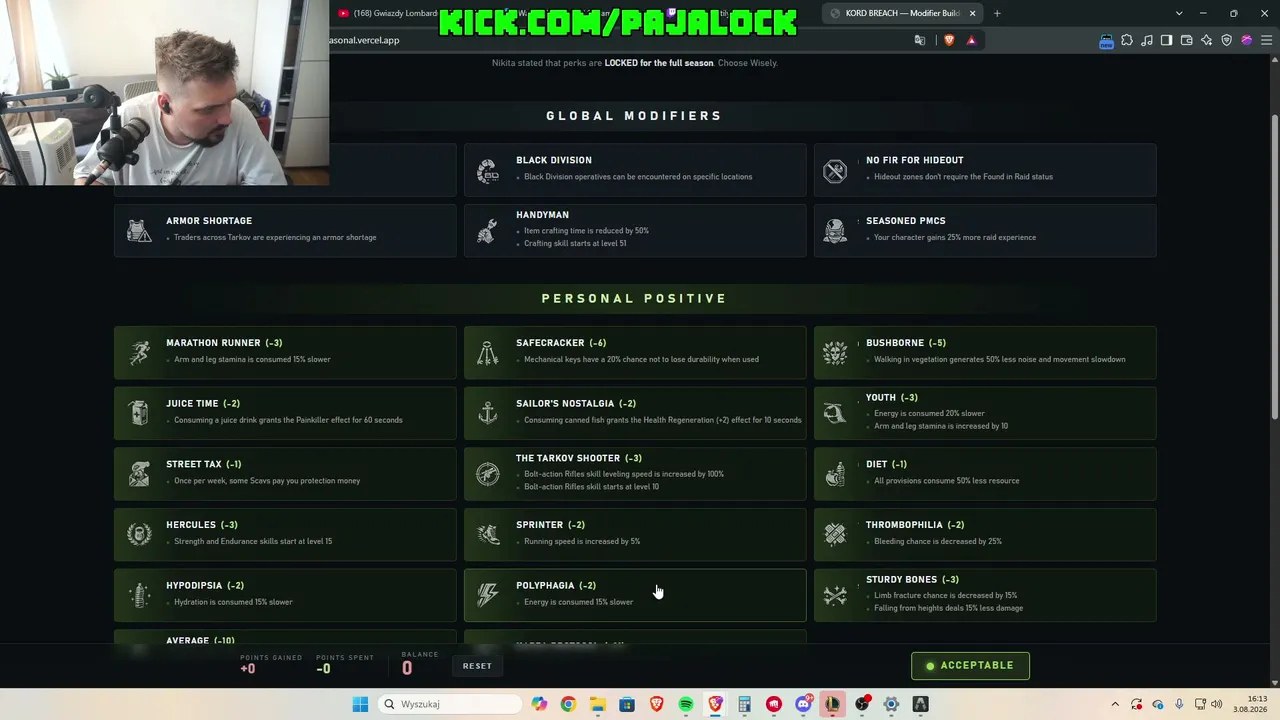Open the media control music note icon
The height and width of the screenshot is (720, 1280).
pos(1147,40)
